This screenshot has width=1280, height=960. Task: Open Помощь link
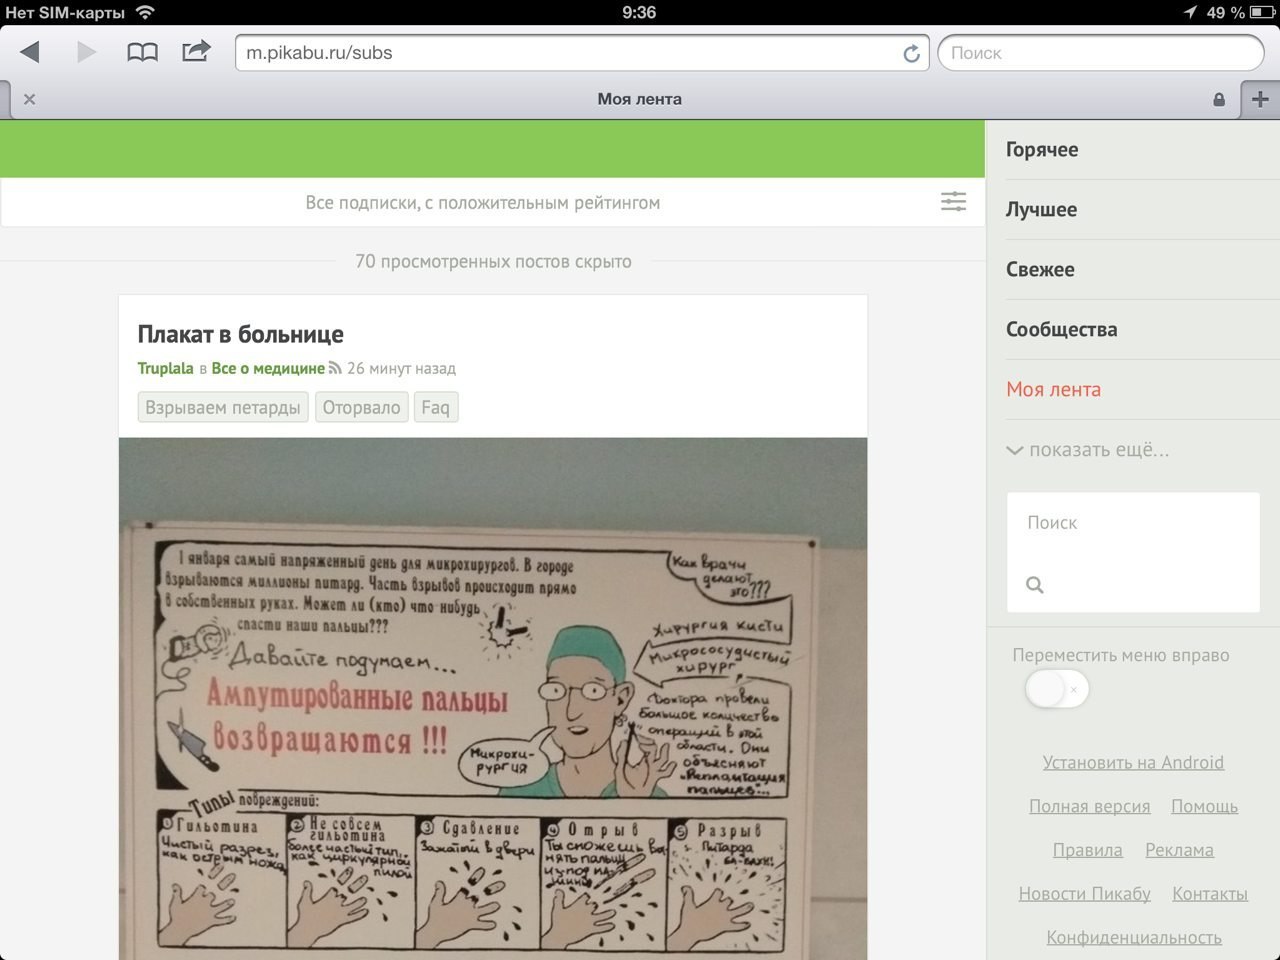tap(1204, 806)
